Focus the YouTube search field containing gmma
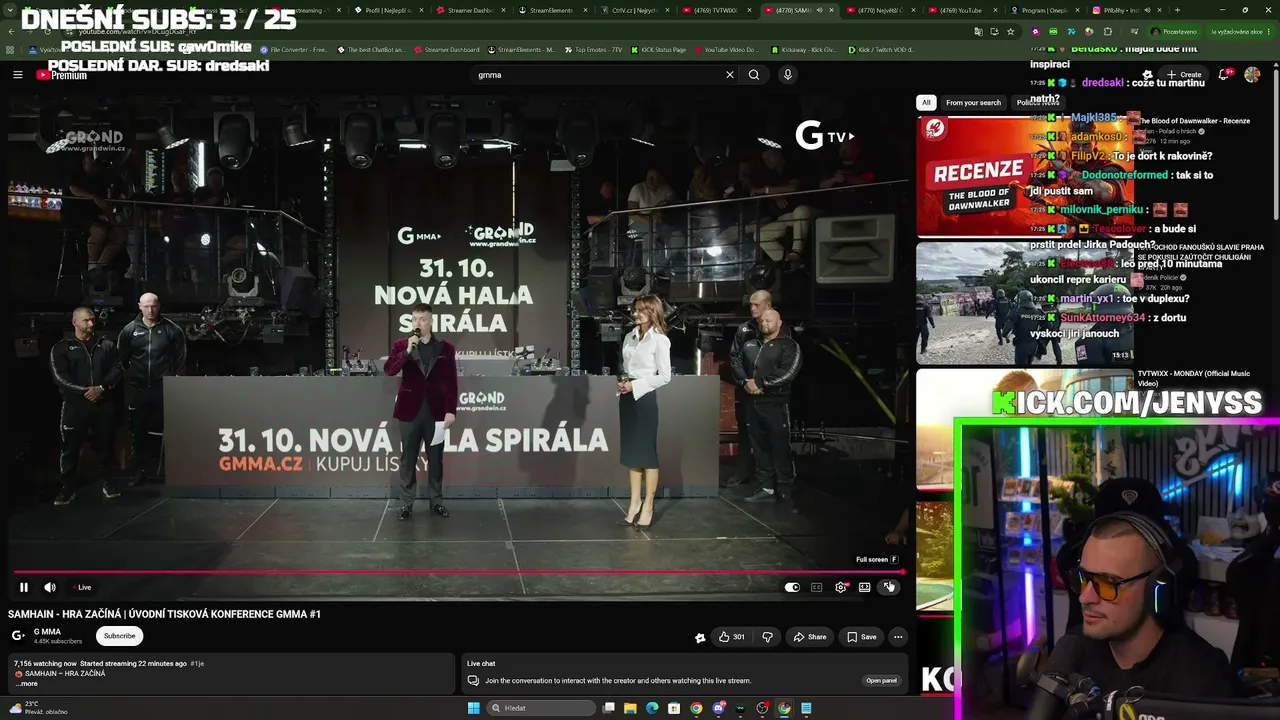The image size is (1280, 720). point(595,75)
